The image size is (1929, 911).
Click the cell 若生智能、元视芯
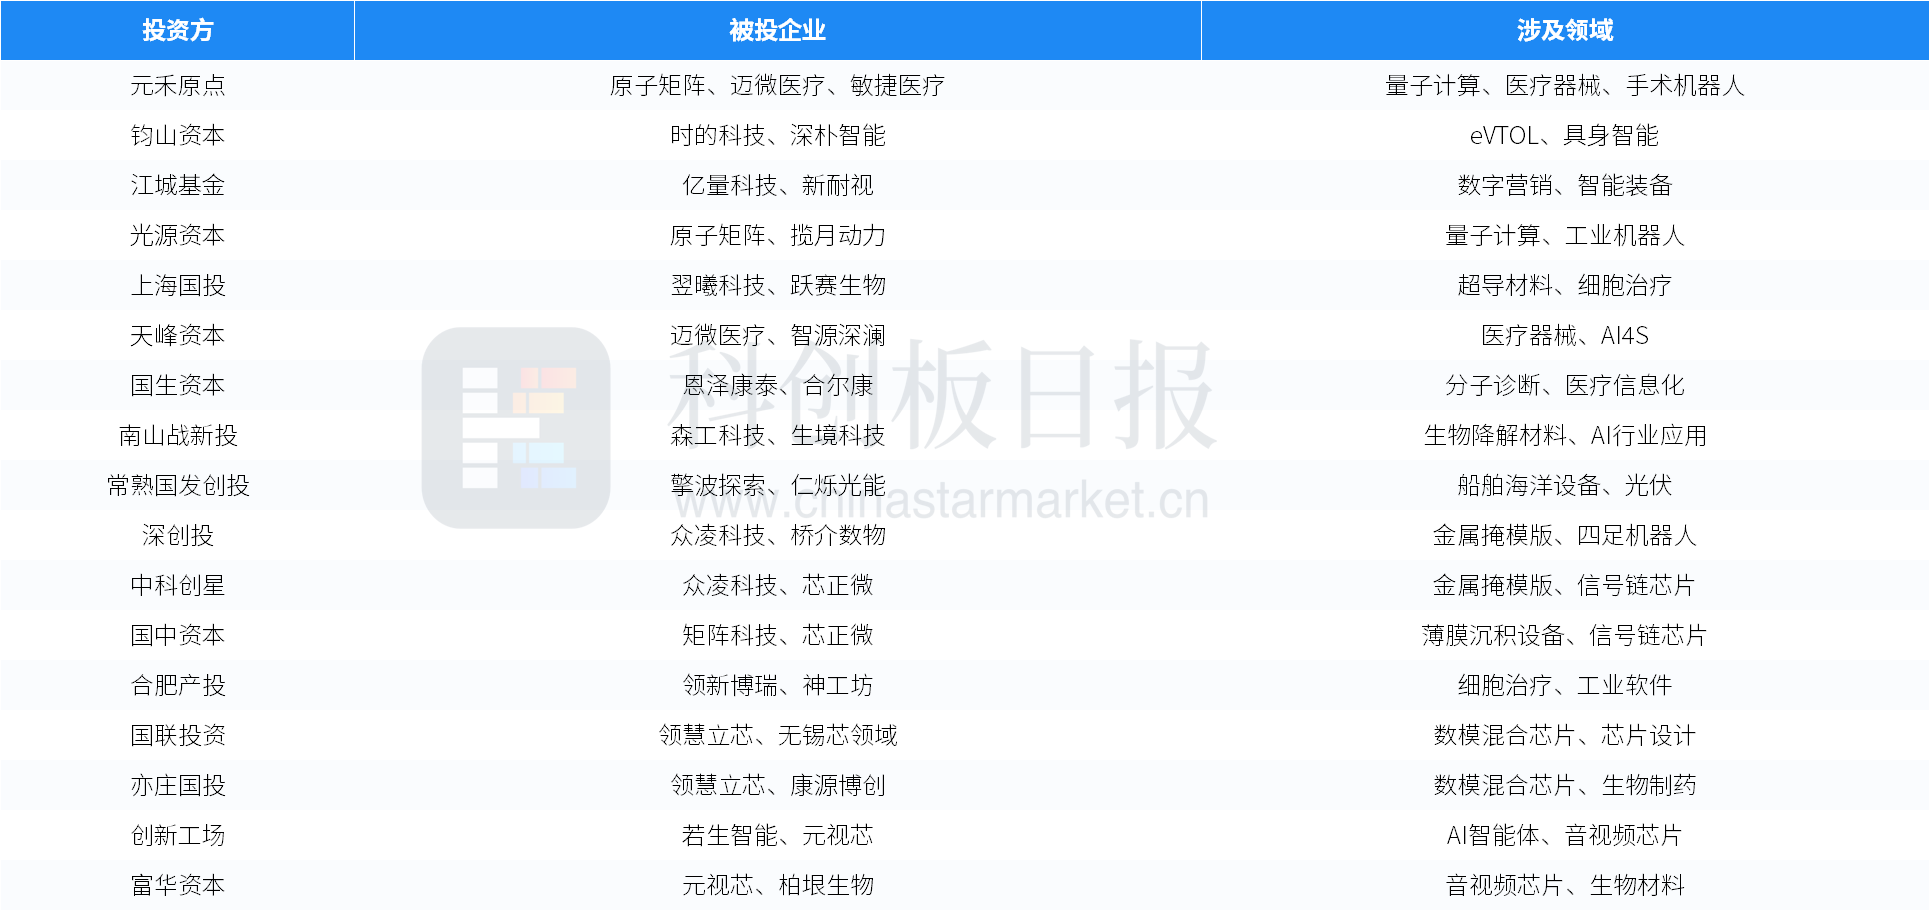pos(778,835)
